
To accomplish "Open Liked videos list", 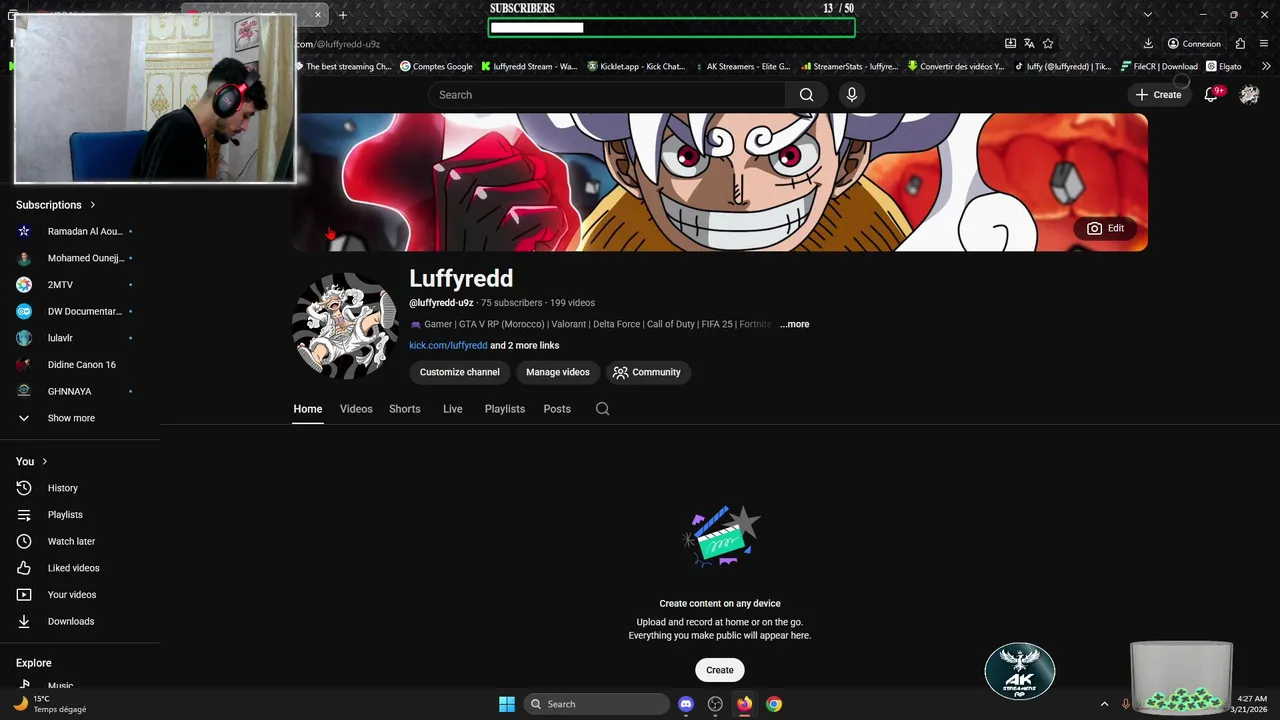I will [x=80, y=568].
